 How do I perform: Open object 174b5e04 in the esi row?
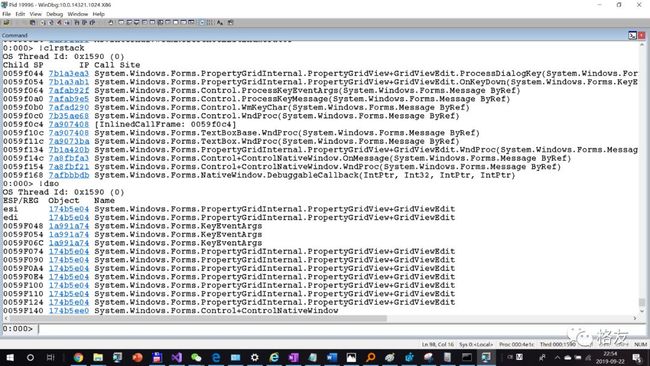pos(69,209)
